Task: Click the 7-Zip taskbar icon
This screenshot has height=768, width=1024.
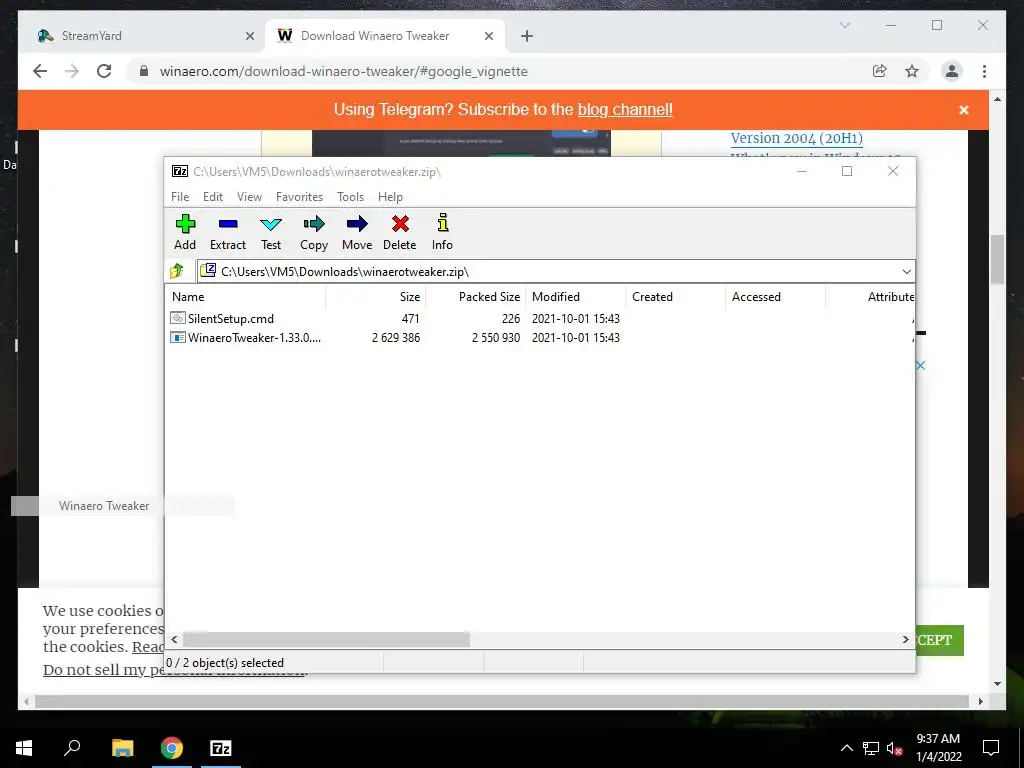Action: [x=221, y=748]
